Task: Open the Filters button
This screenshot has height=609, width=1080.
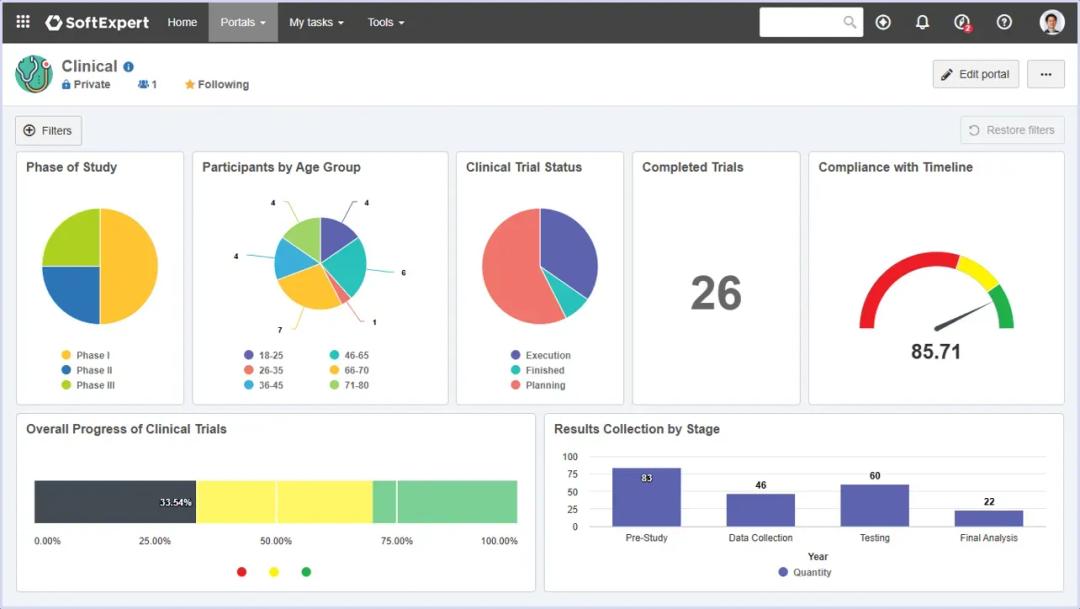Action: coord(48,131)
